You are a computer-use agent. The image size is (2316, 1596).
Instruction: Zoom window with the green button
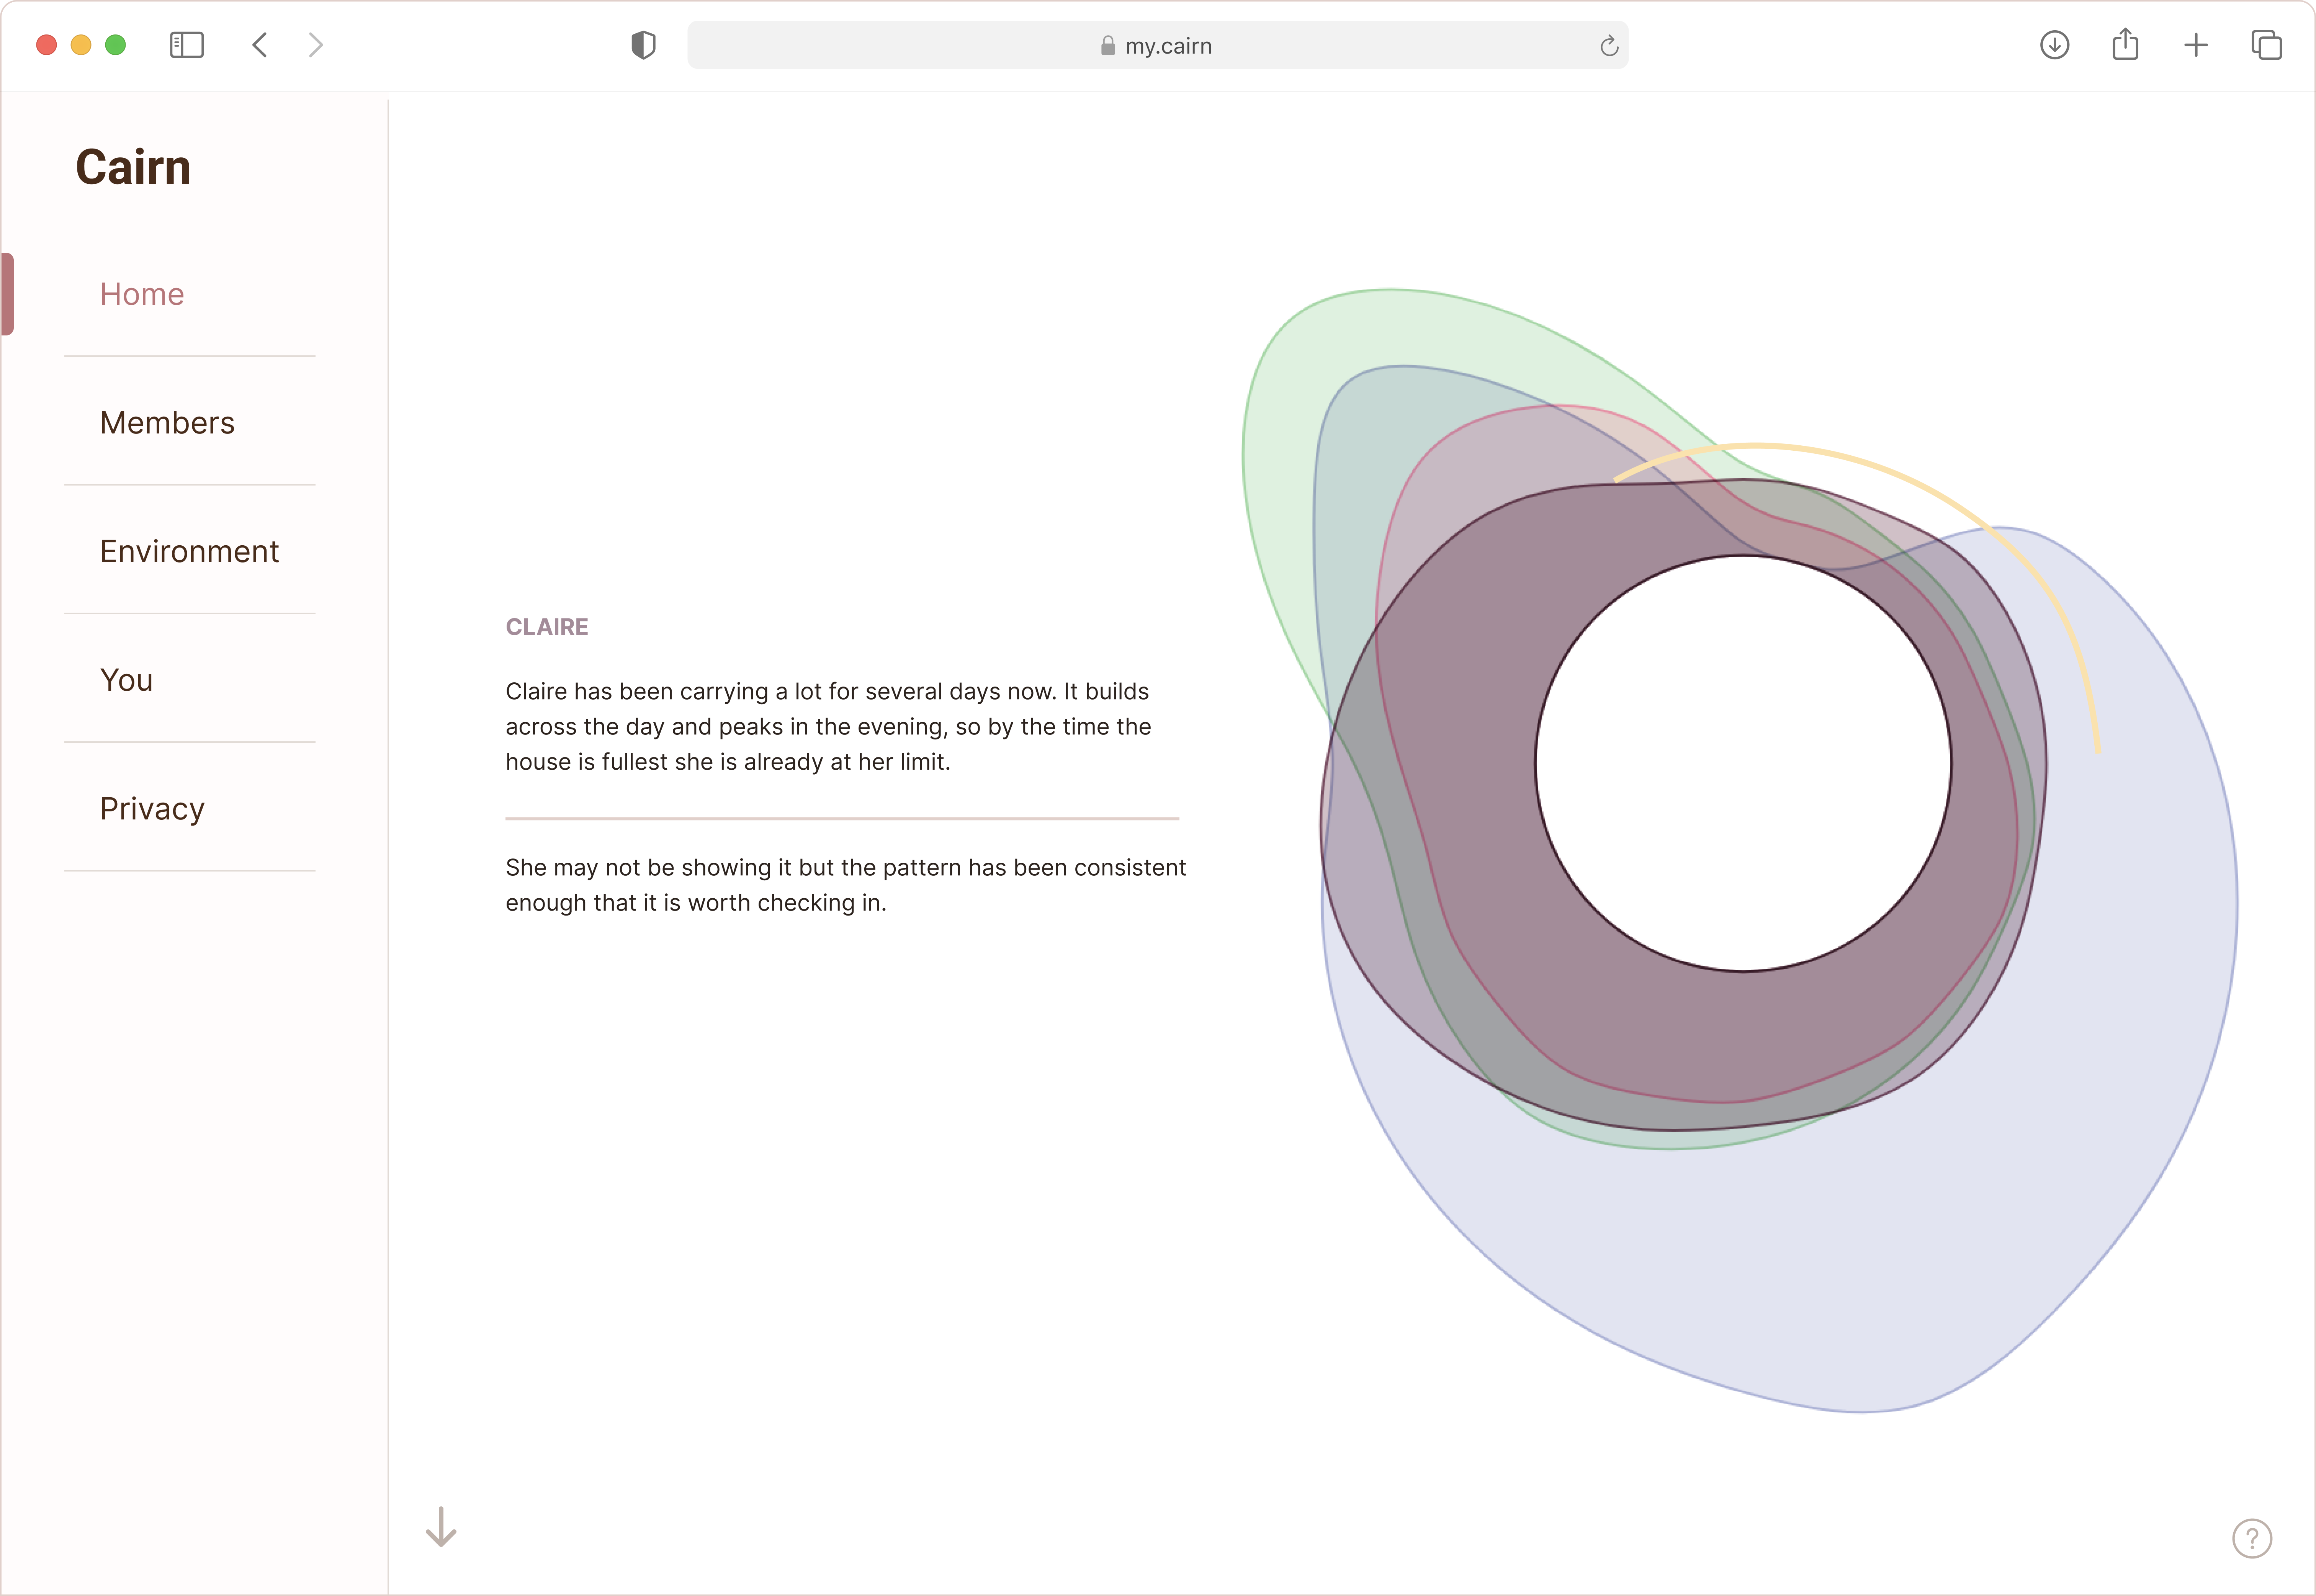coord(116,45)
